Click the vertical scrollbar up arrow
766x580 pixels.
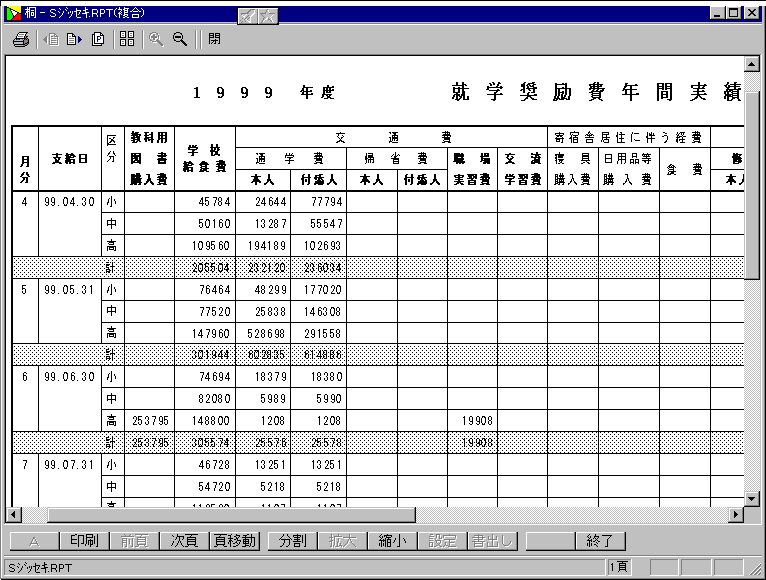point(752,65)
